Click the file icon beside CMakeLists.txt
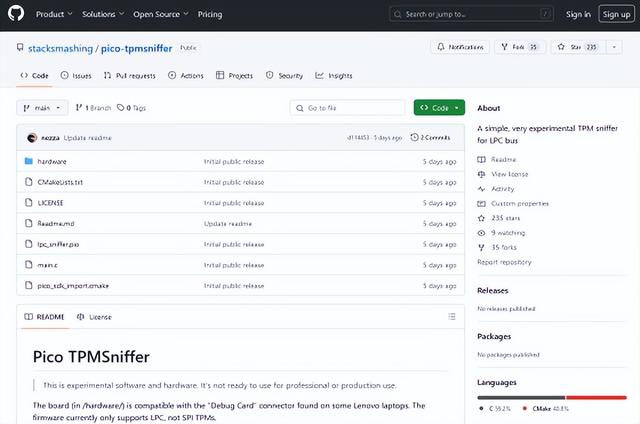Viewport: 640px width, 424px height. pos(29,182)
